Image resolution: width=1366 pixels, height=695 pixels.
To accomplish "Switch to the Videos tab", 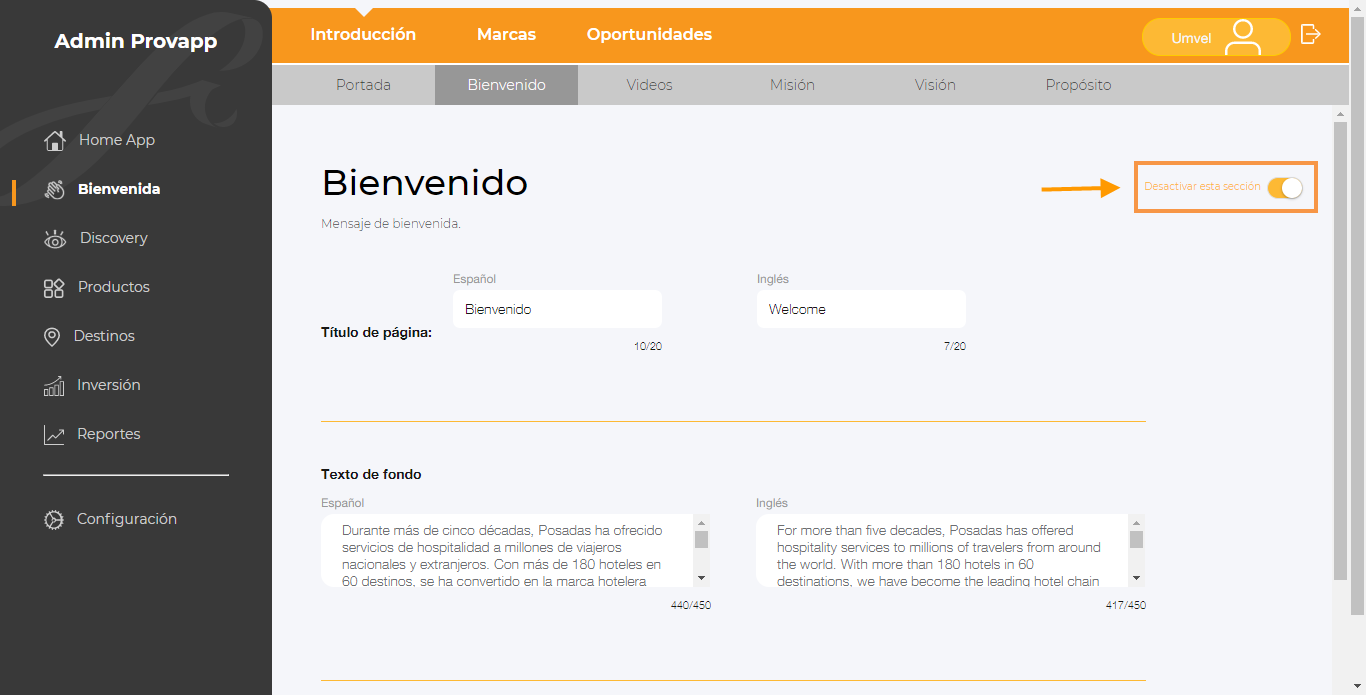I will 649,85.
